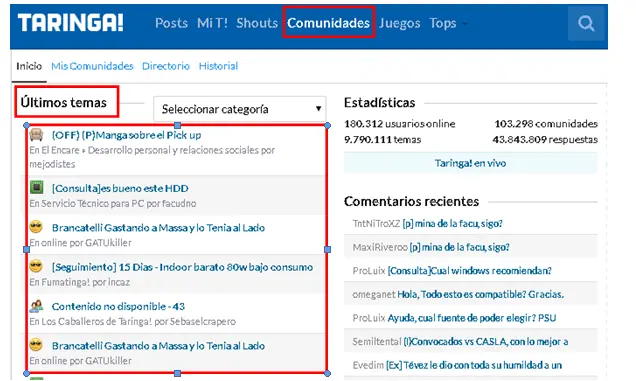Open the Seleccionar categoría dropdown
636x381 pixels.
(240, 109)
